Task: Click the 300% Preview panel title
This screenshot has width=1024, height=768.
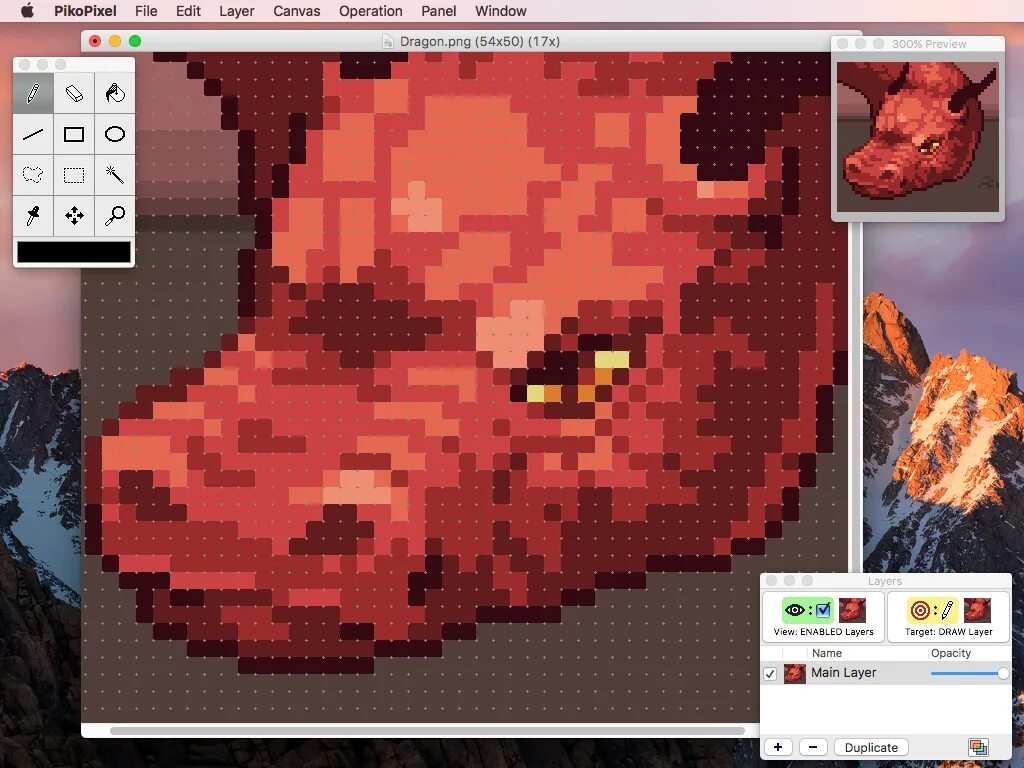Action: (x=929, y=44)
